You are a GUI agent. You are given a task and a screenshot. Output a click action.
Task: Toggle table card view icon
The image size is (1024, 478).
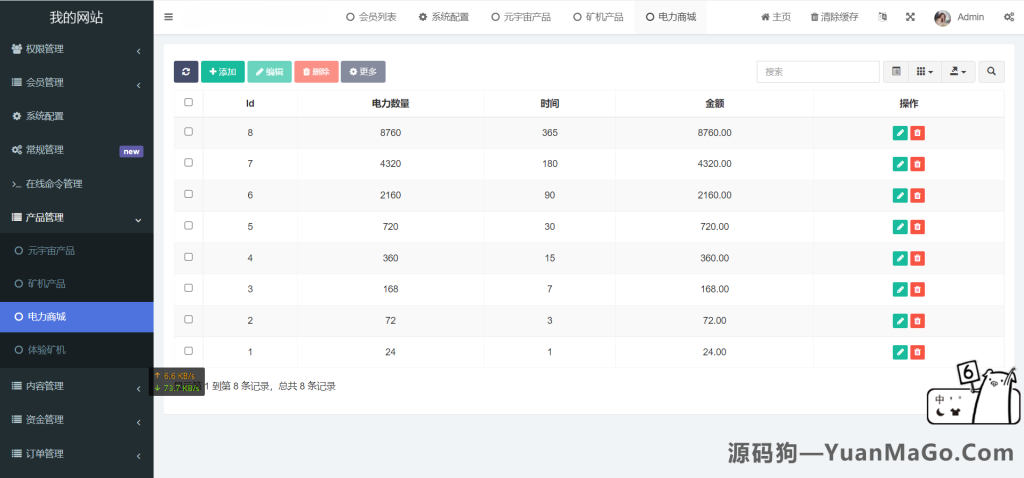[x=896, y=72]
